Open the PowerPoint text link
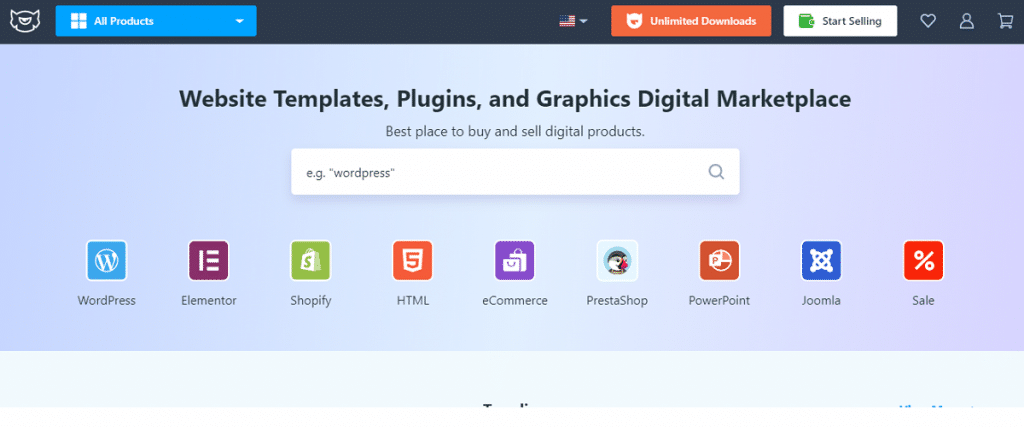The image size is (1024, 427). pos(719,301)
